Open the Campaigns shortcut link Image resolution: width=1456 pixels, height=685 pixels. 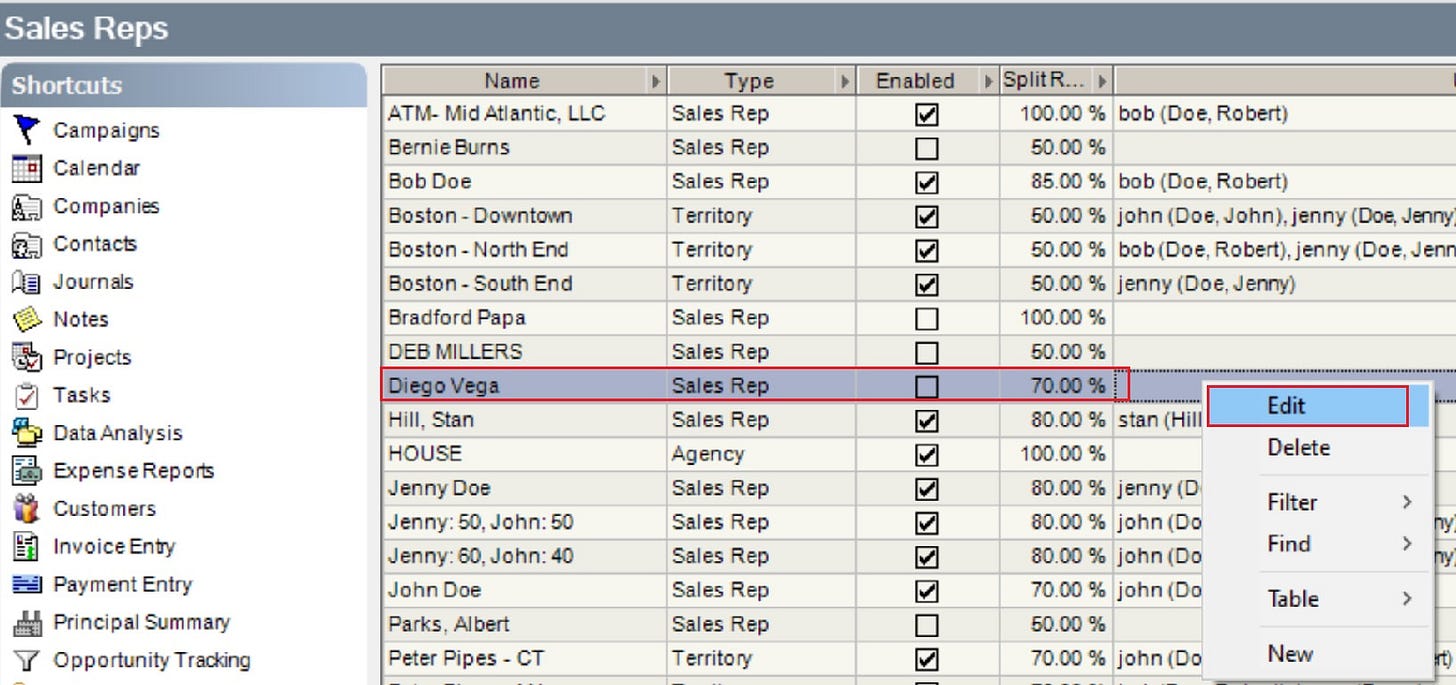point(106,130)
